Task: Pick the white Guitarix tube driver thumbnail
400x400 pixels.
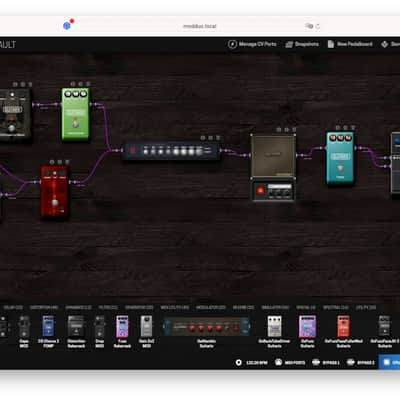Action: pos(274,326)
